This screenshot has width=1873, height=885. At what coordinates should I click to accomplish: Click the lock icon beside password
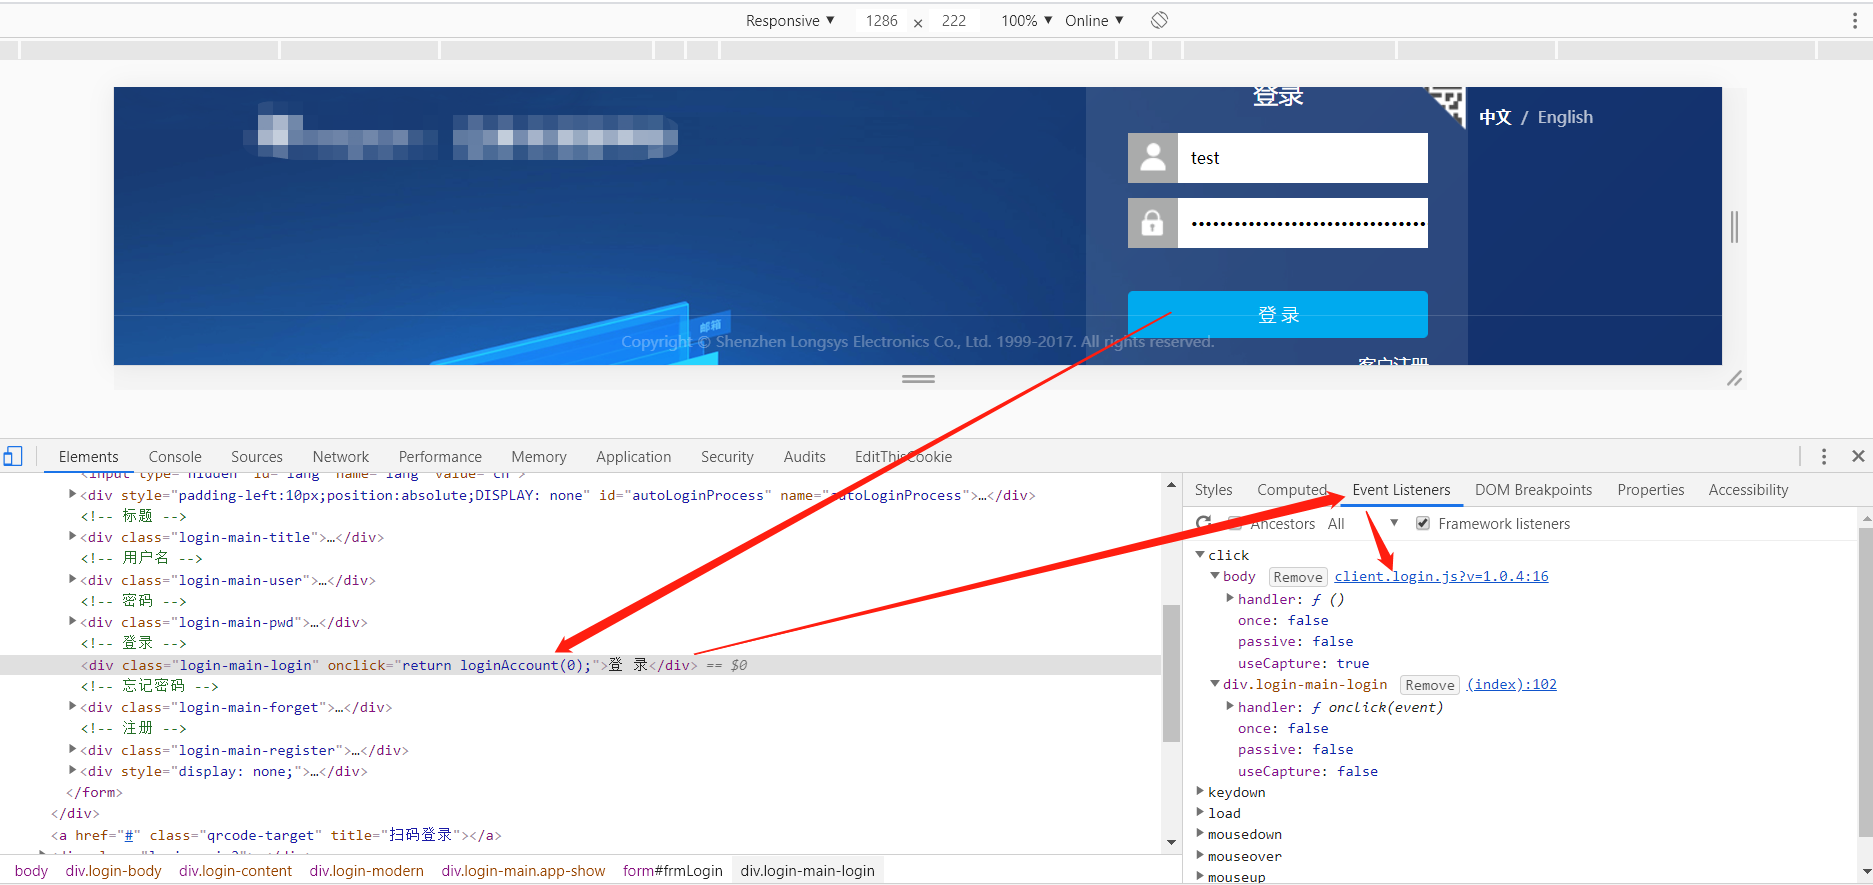pyautogui.click(x=1153, y=223)
